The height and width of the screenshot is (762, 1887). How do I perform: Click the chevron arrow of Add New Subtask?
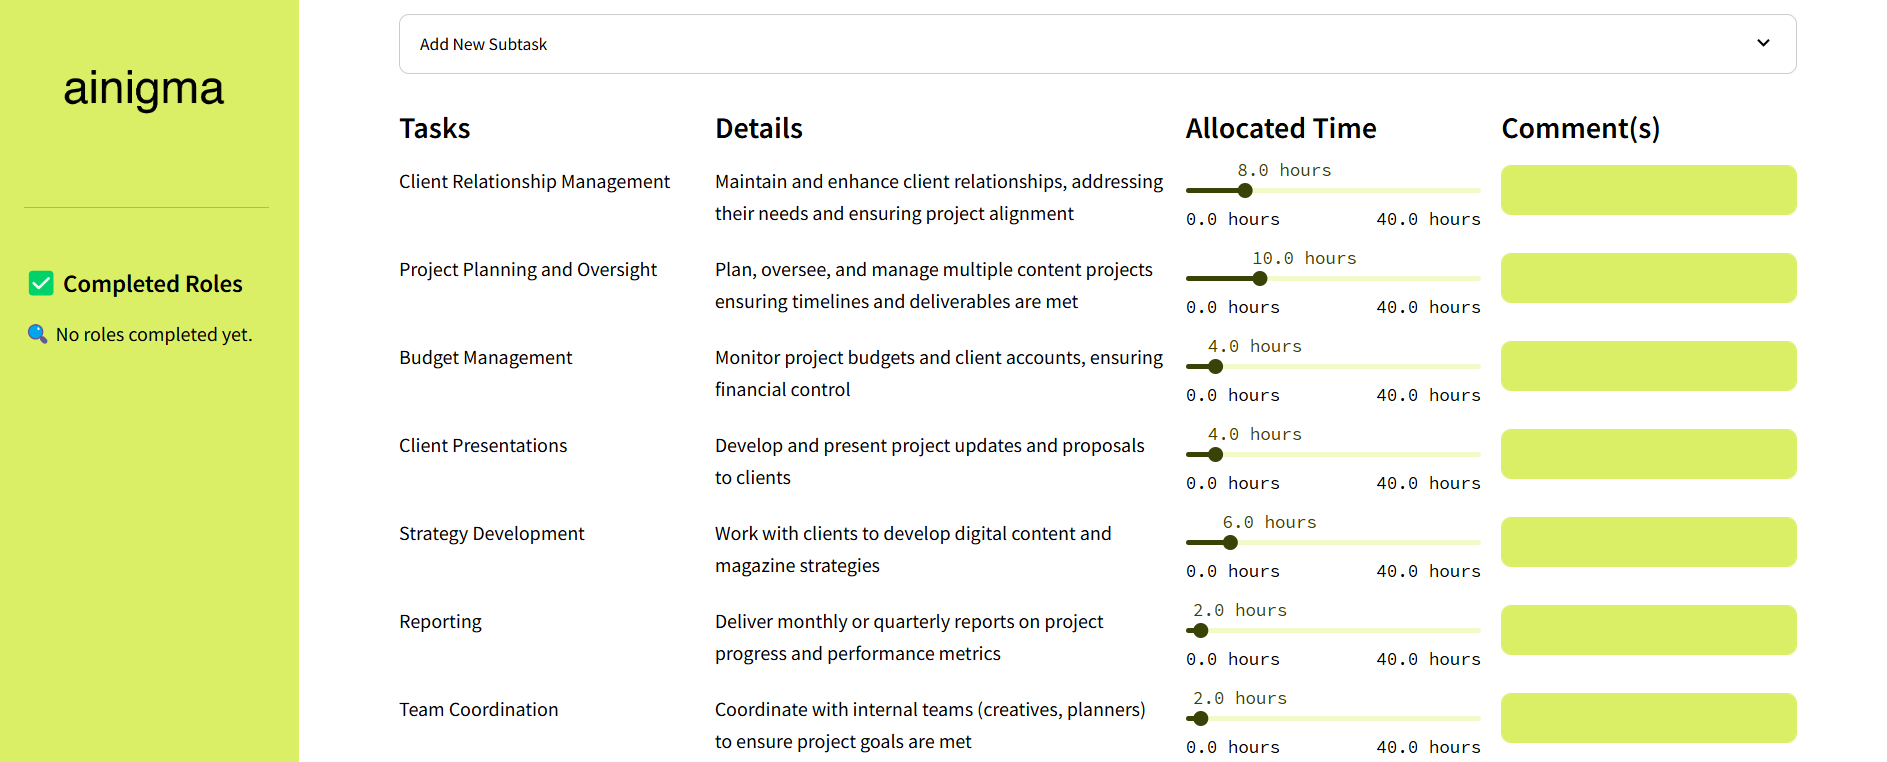1763,43
